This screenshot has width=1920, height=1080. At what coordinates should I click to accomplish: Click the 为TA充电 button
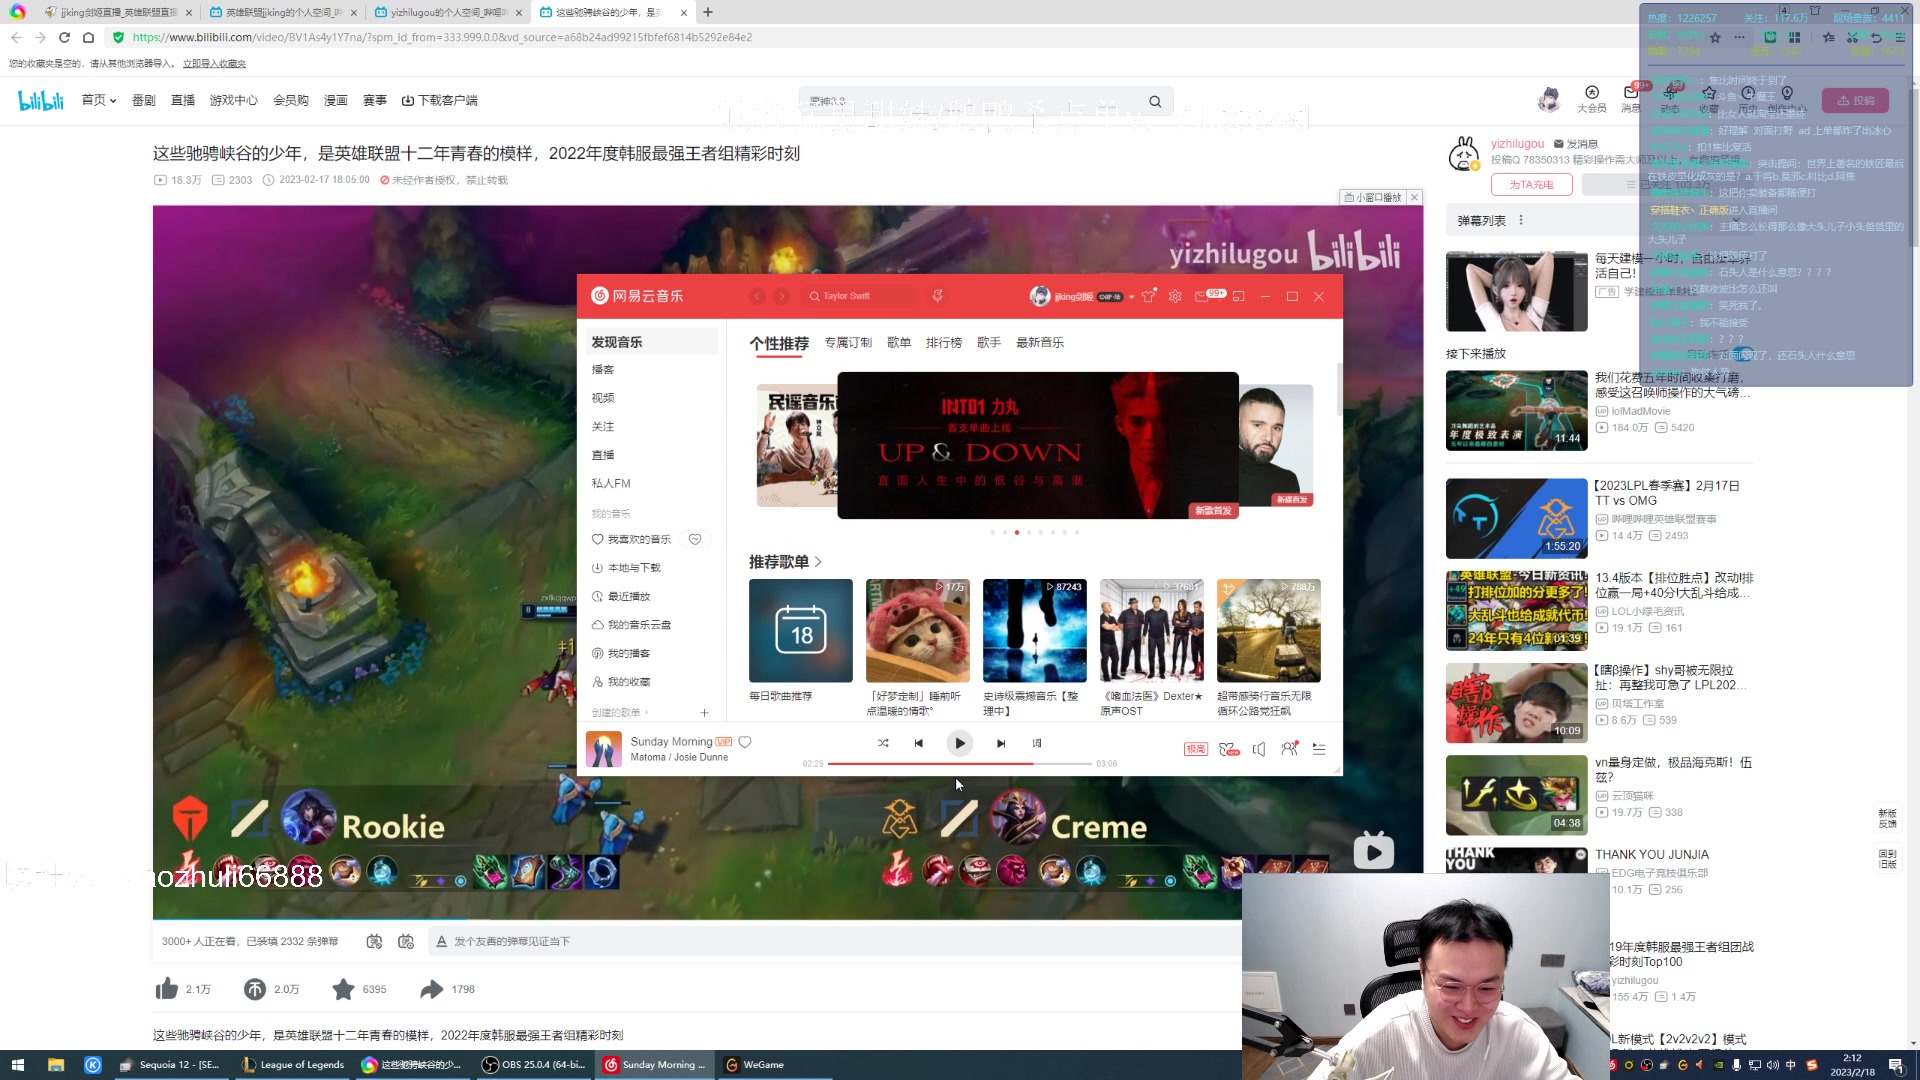pyautogui.click(x=1531, y=185)
